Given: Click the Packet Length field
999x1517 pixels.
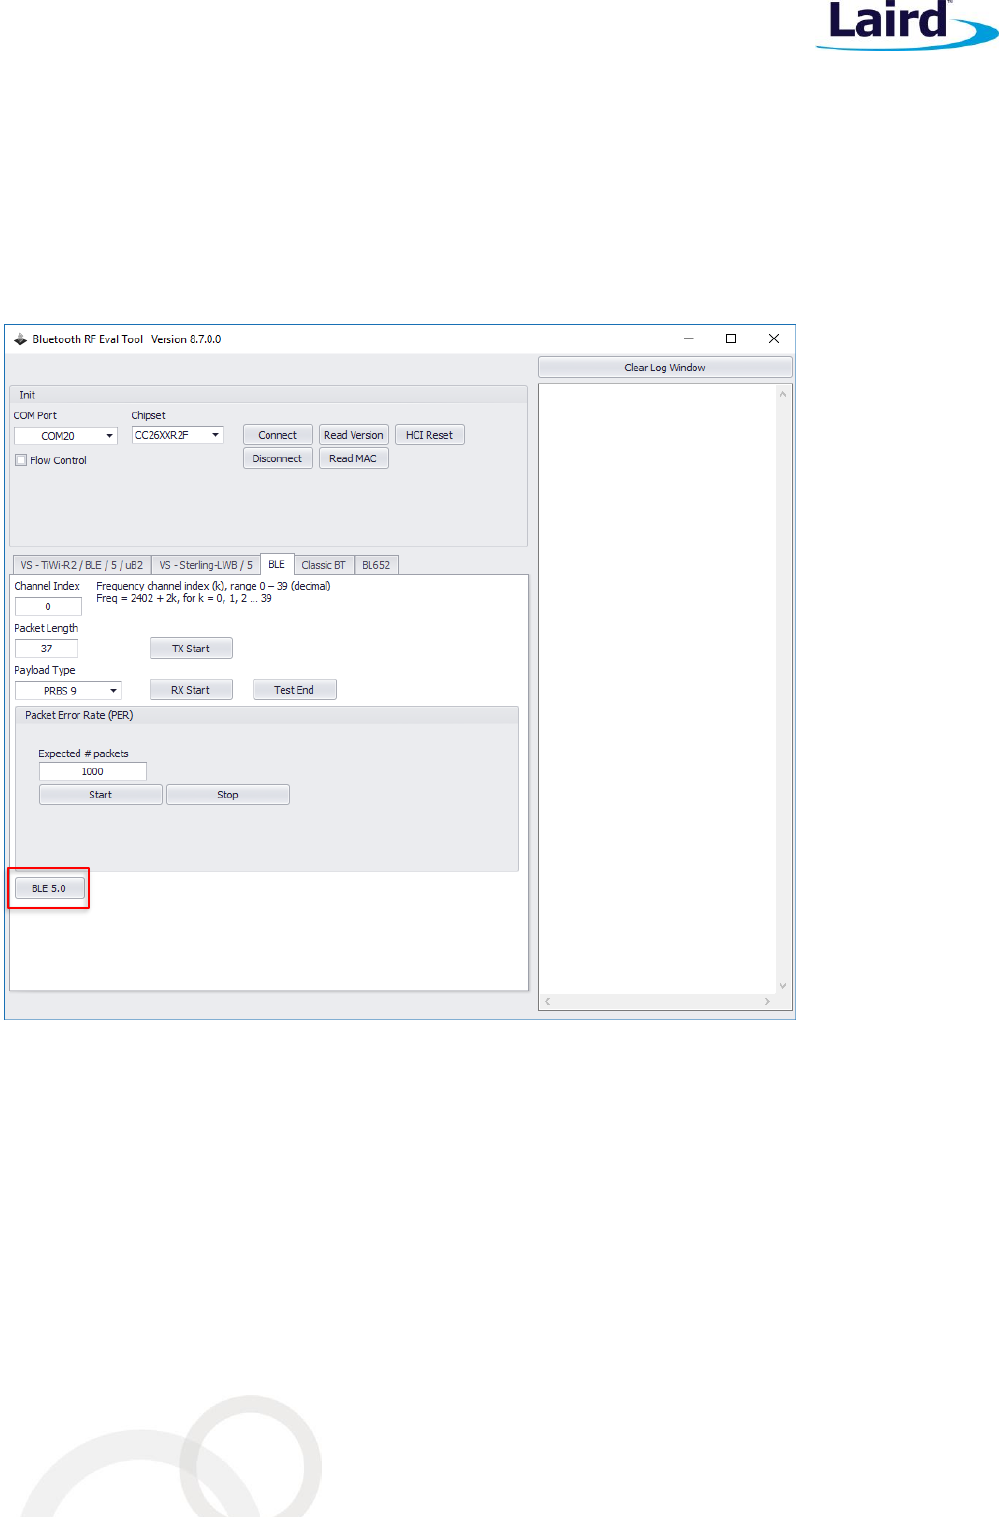Looking at the screenshot, I should coord(46,649).
